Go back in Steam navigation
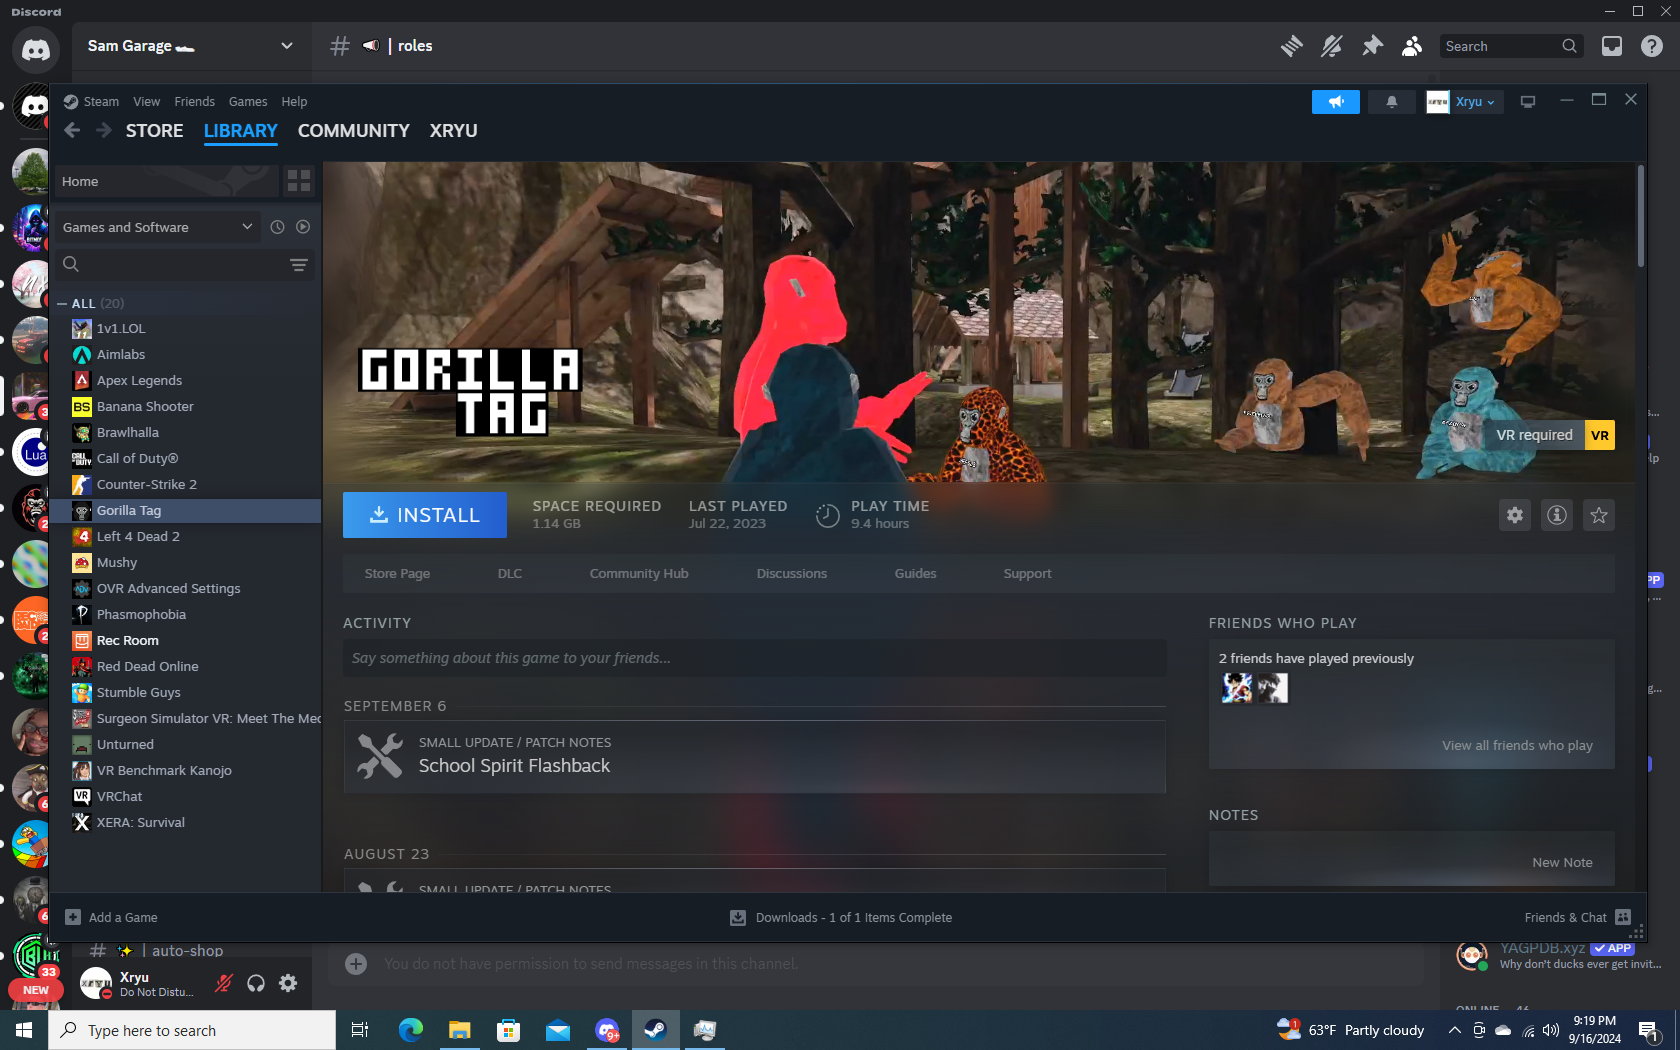Screen dimensions: 1680x1050 tap(72, 131)
